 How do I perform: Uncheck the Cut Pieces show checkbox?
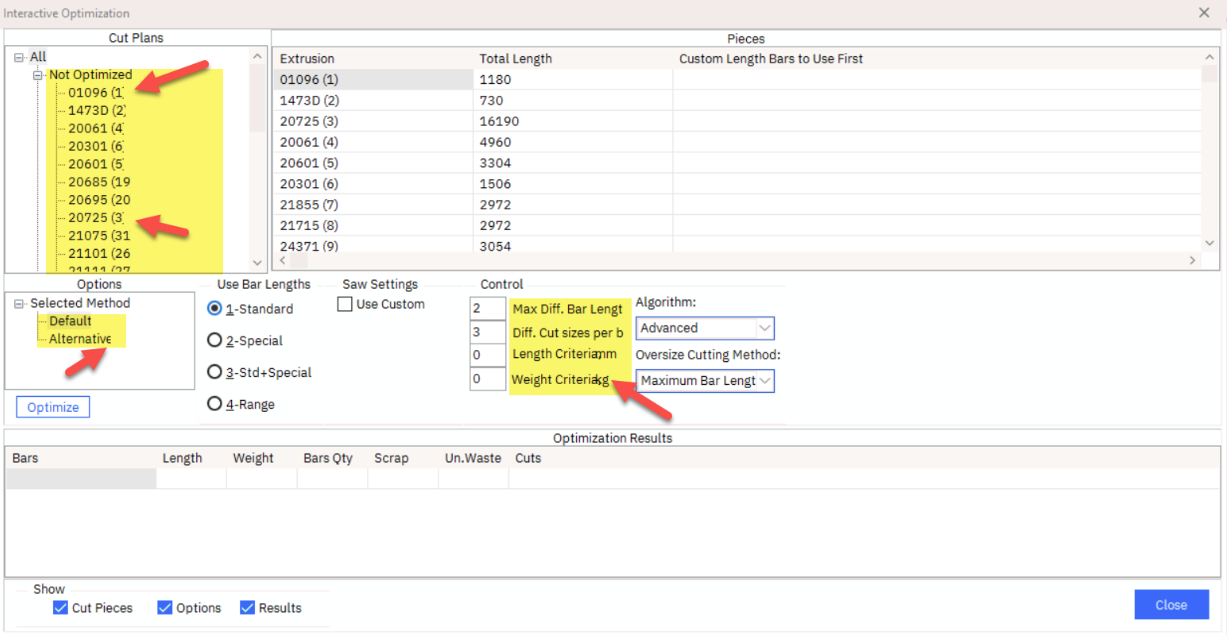tap(60, 608)
